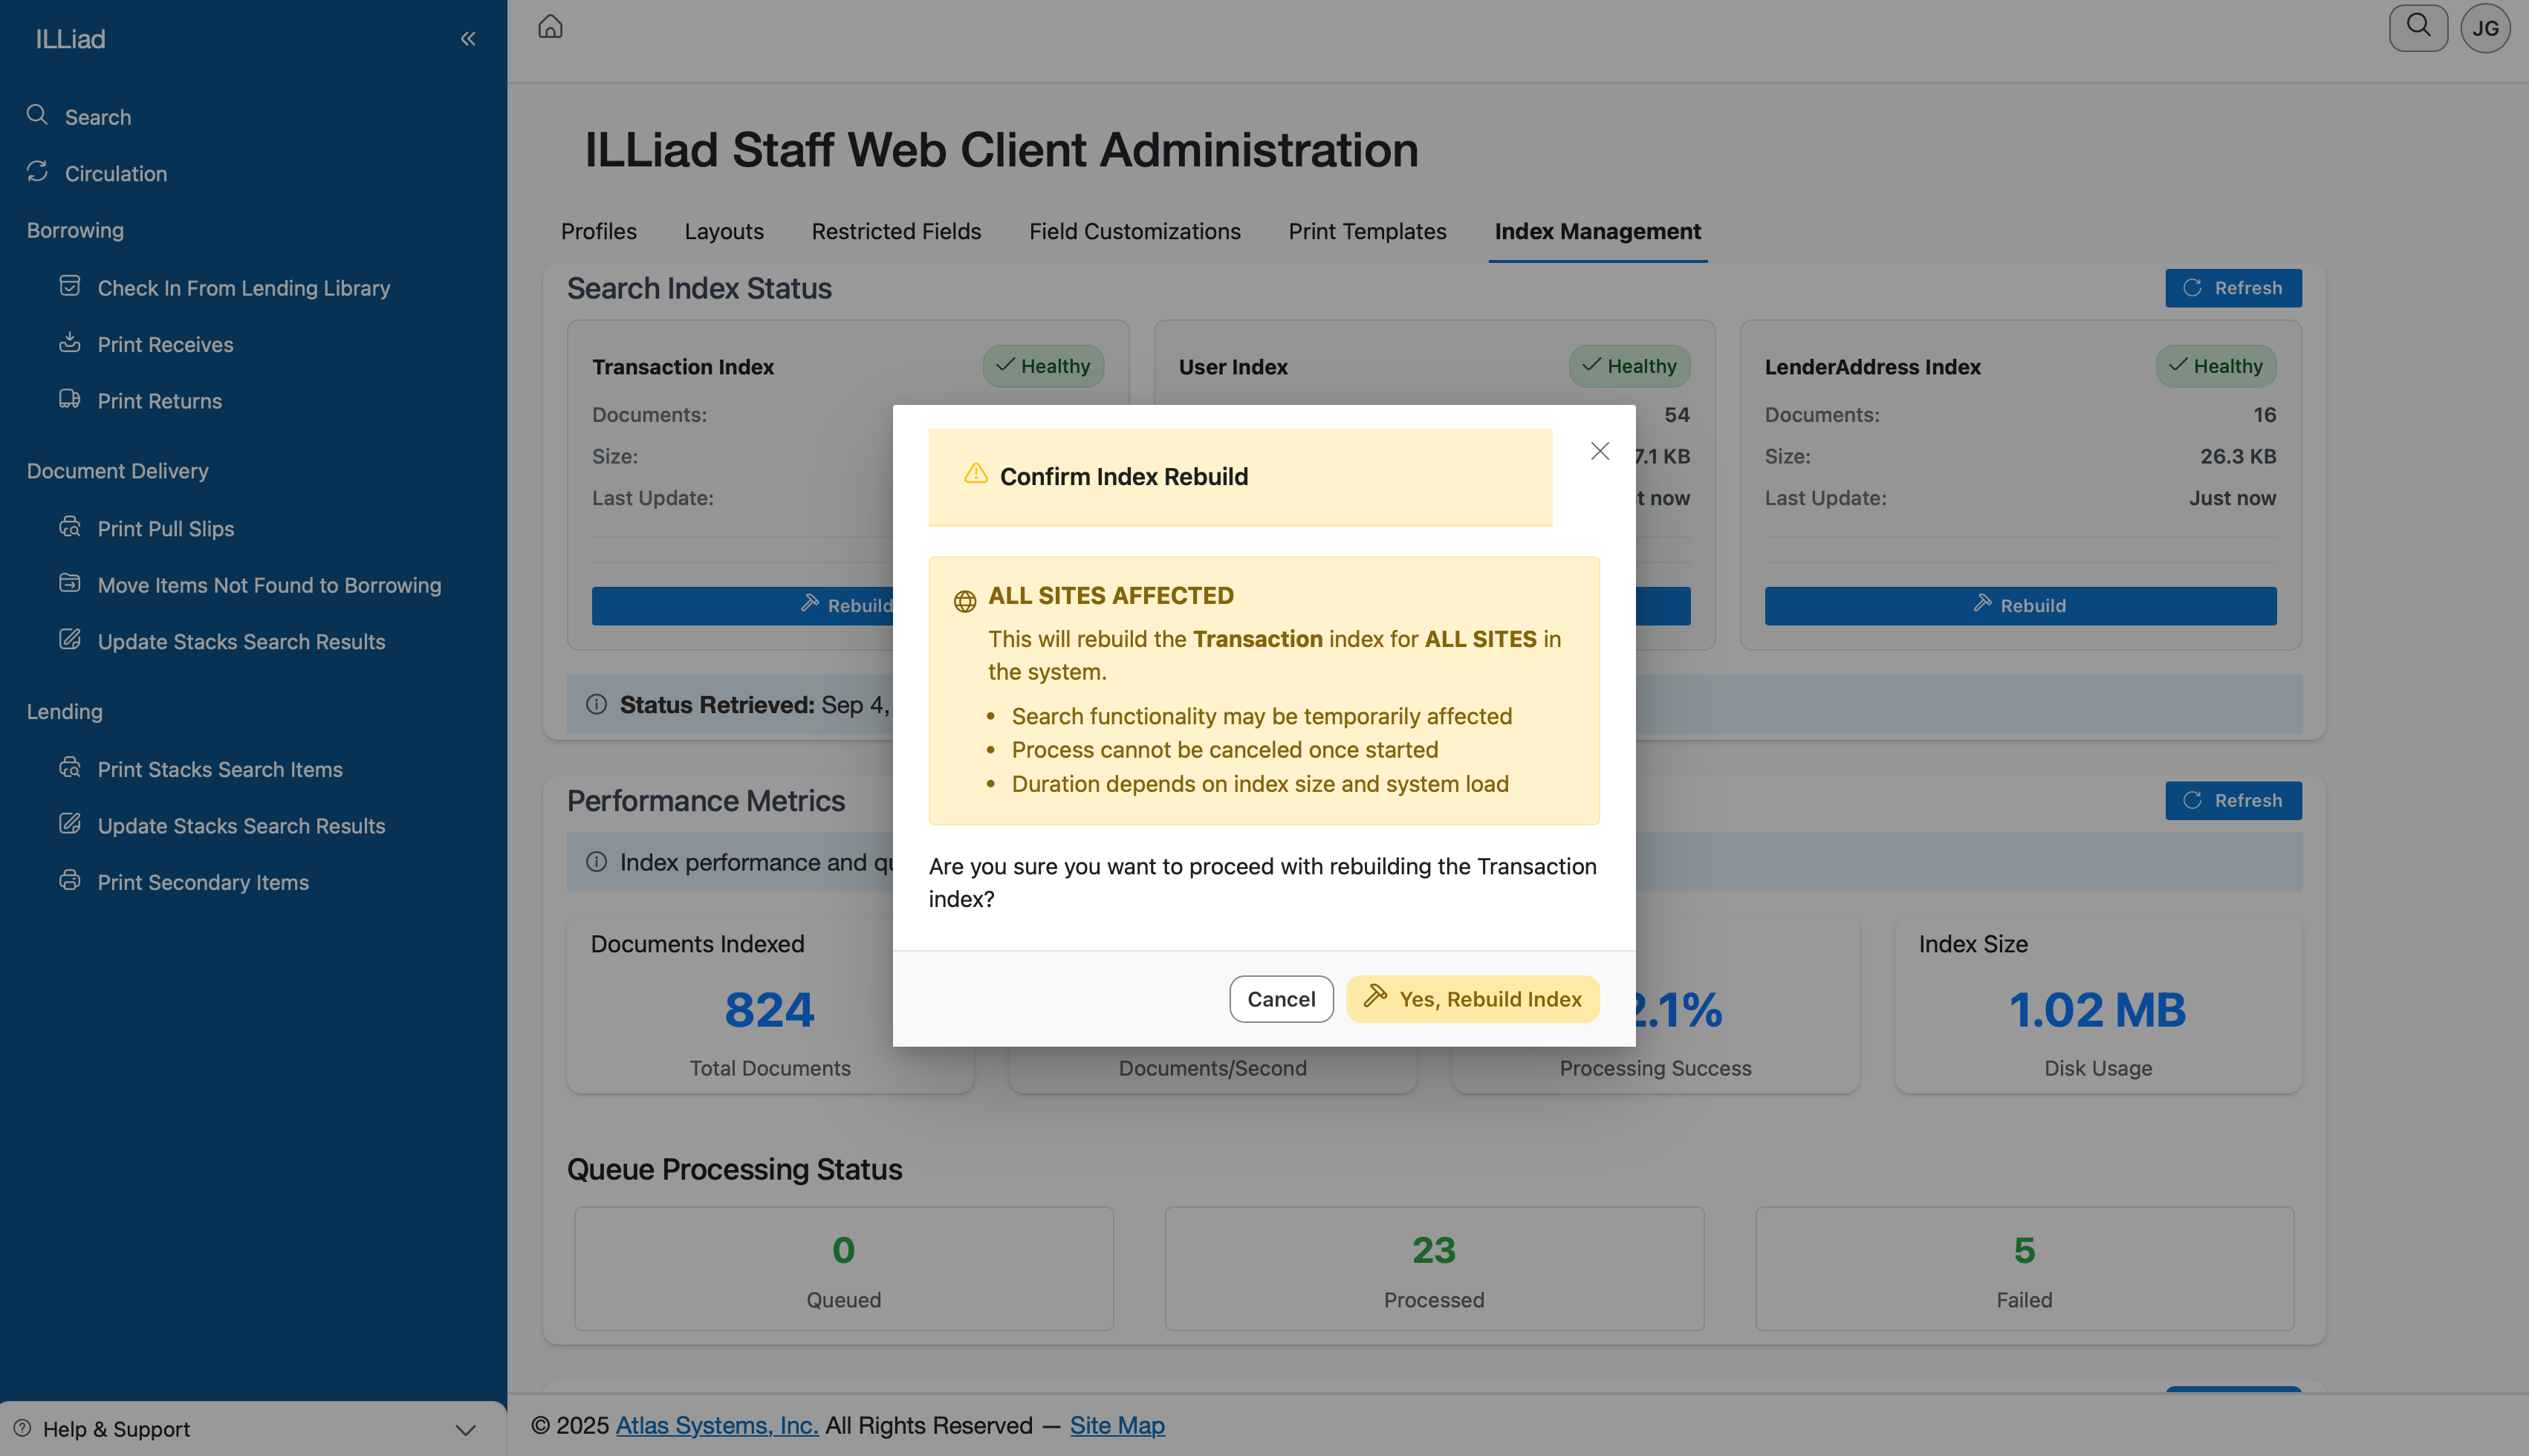Click Yes, Rebuild Index button
The height and width of the screenshot is (1456, 2529).
[x=1472, y=999]
